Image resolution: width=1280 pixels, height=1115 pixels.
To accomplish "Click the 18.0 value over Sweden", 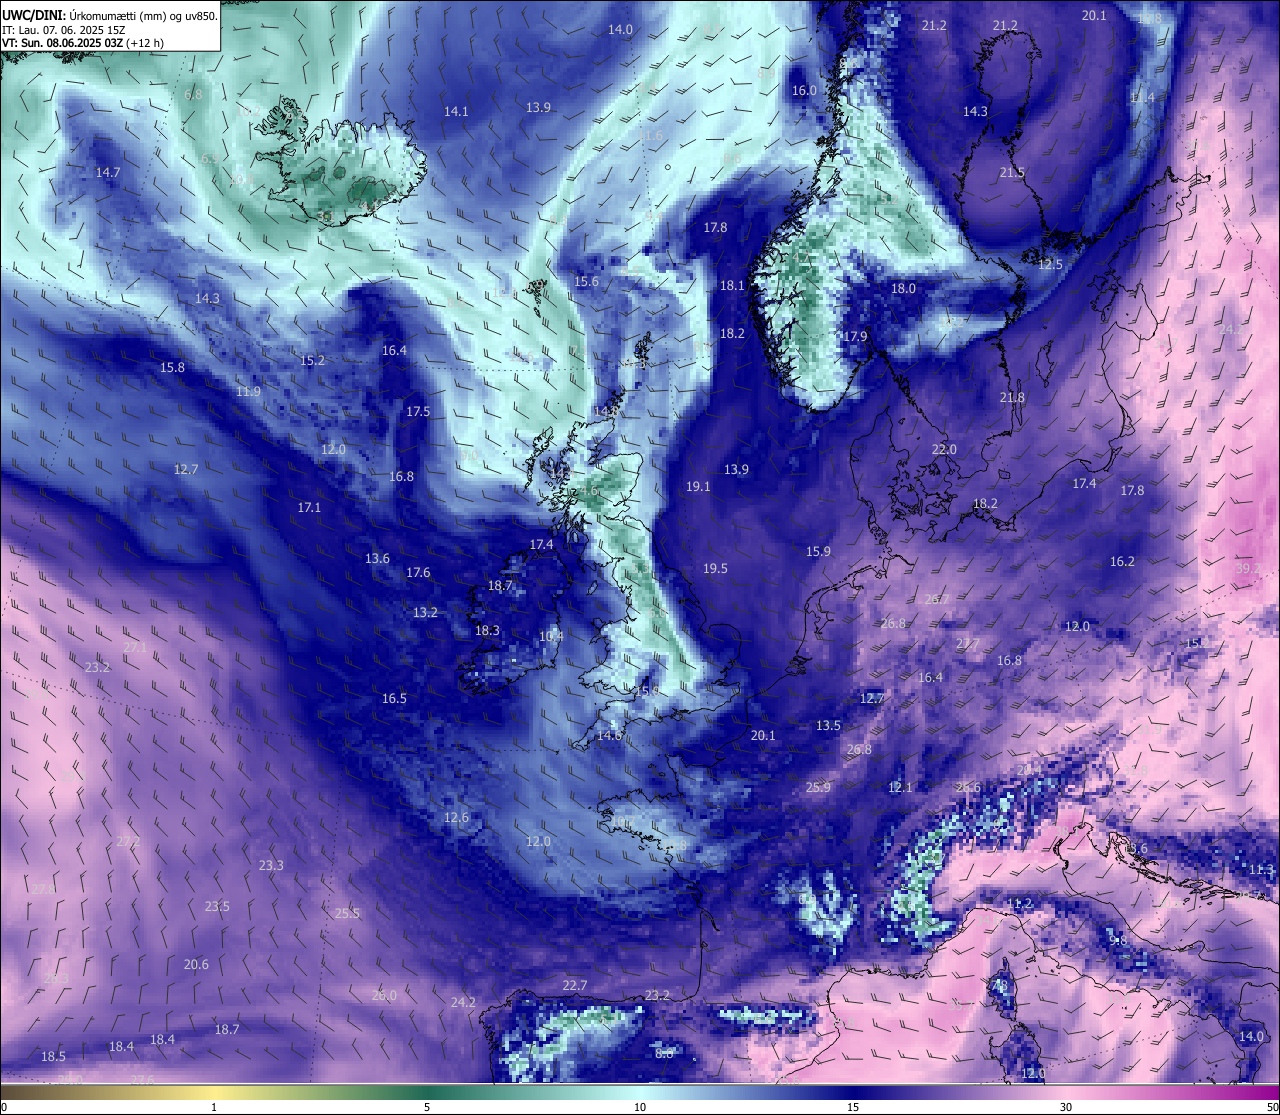I will [x=903, y=289].
